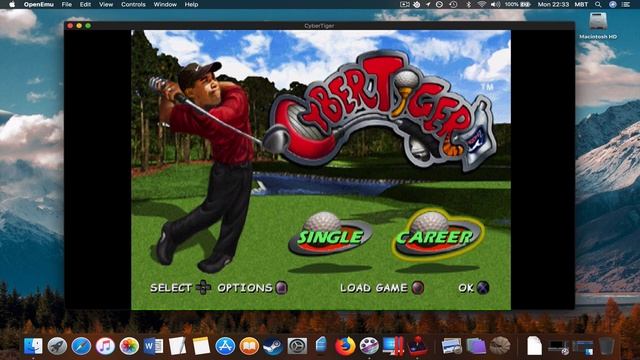640x360 pixels.
Task: Click the location arrow menu bar icon
Action: coord(428,4)
